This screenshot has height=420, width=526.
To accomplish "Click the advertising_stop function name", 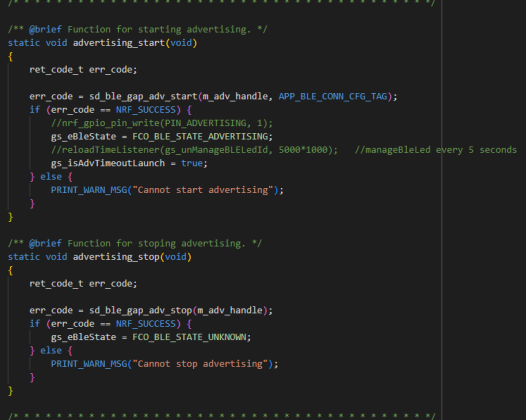I will pyautogui.click(x=116, y=257).
